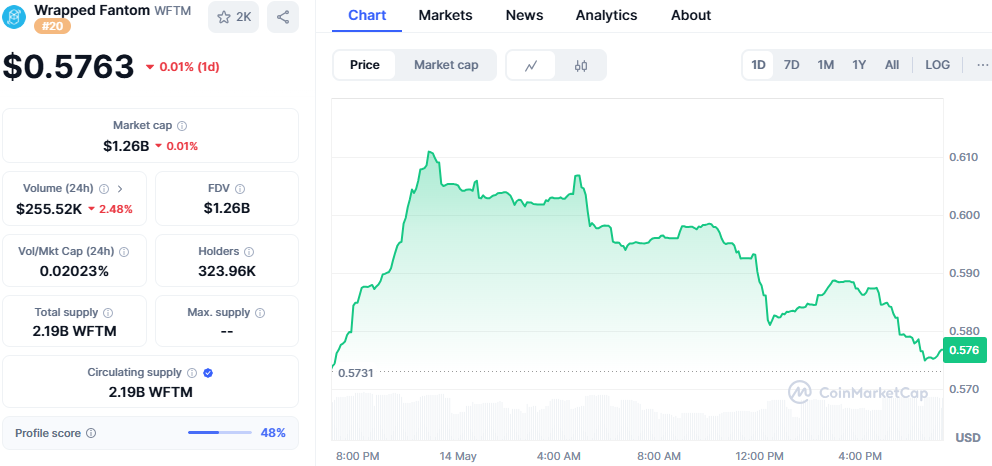
Task: Open chart more options ellipsis
Action: (982, 64)
